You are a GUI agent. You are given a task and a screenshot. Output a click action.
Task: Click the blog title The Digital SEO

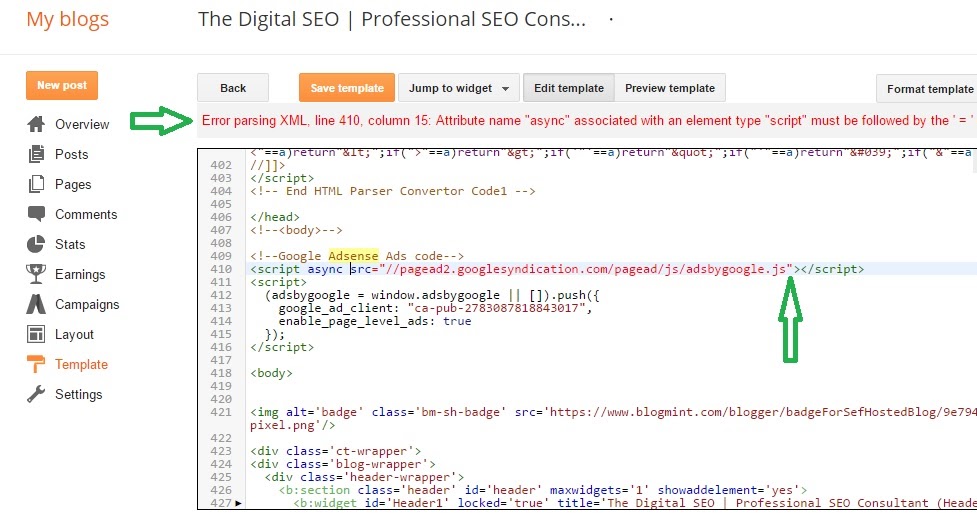click(x=392, y=19)
